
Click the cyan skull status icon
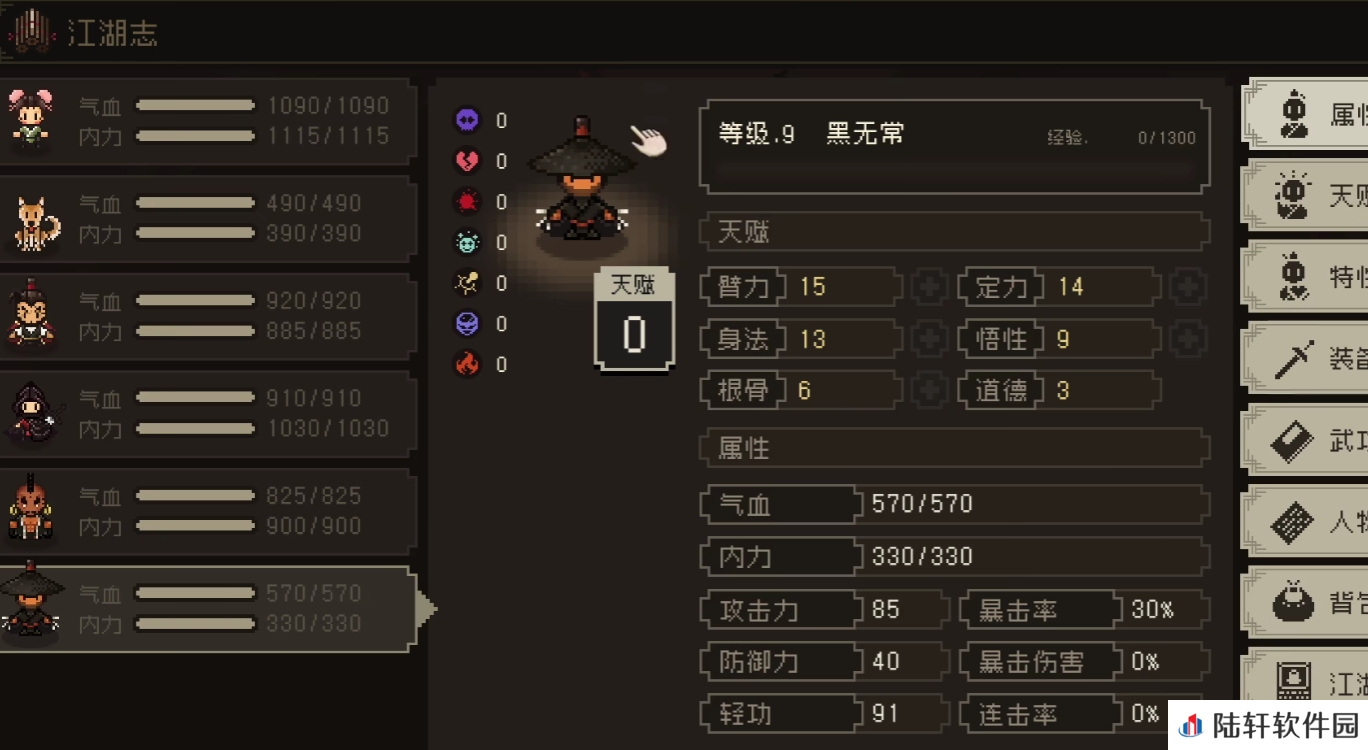point(467,242)
